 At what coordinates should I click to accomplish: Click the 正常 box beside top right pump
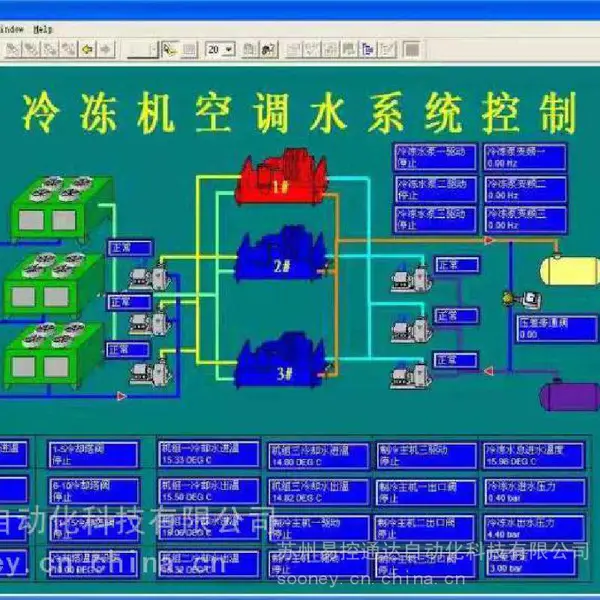pos(457,265)
